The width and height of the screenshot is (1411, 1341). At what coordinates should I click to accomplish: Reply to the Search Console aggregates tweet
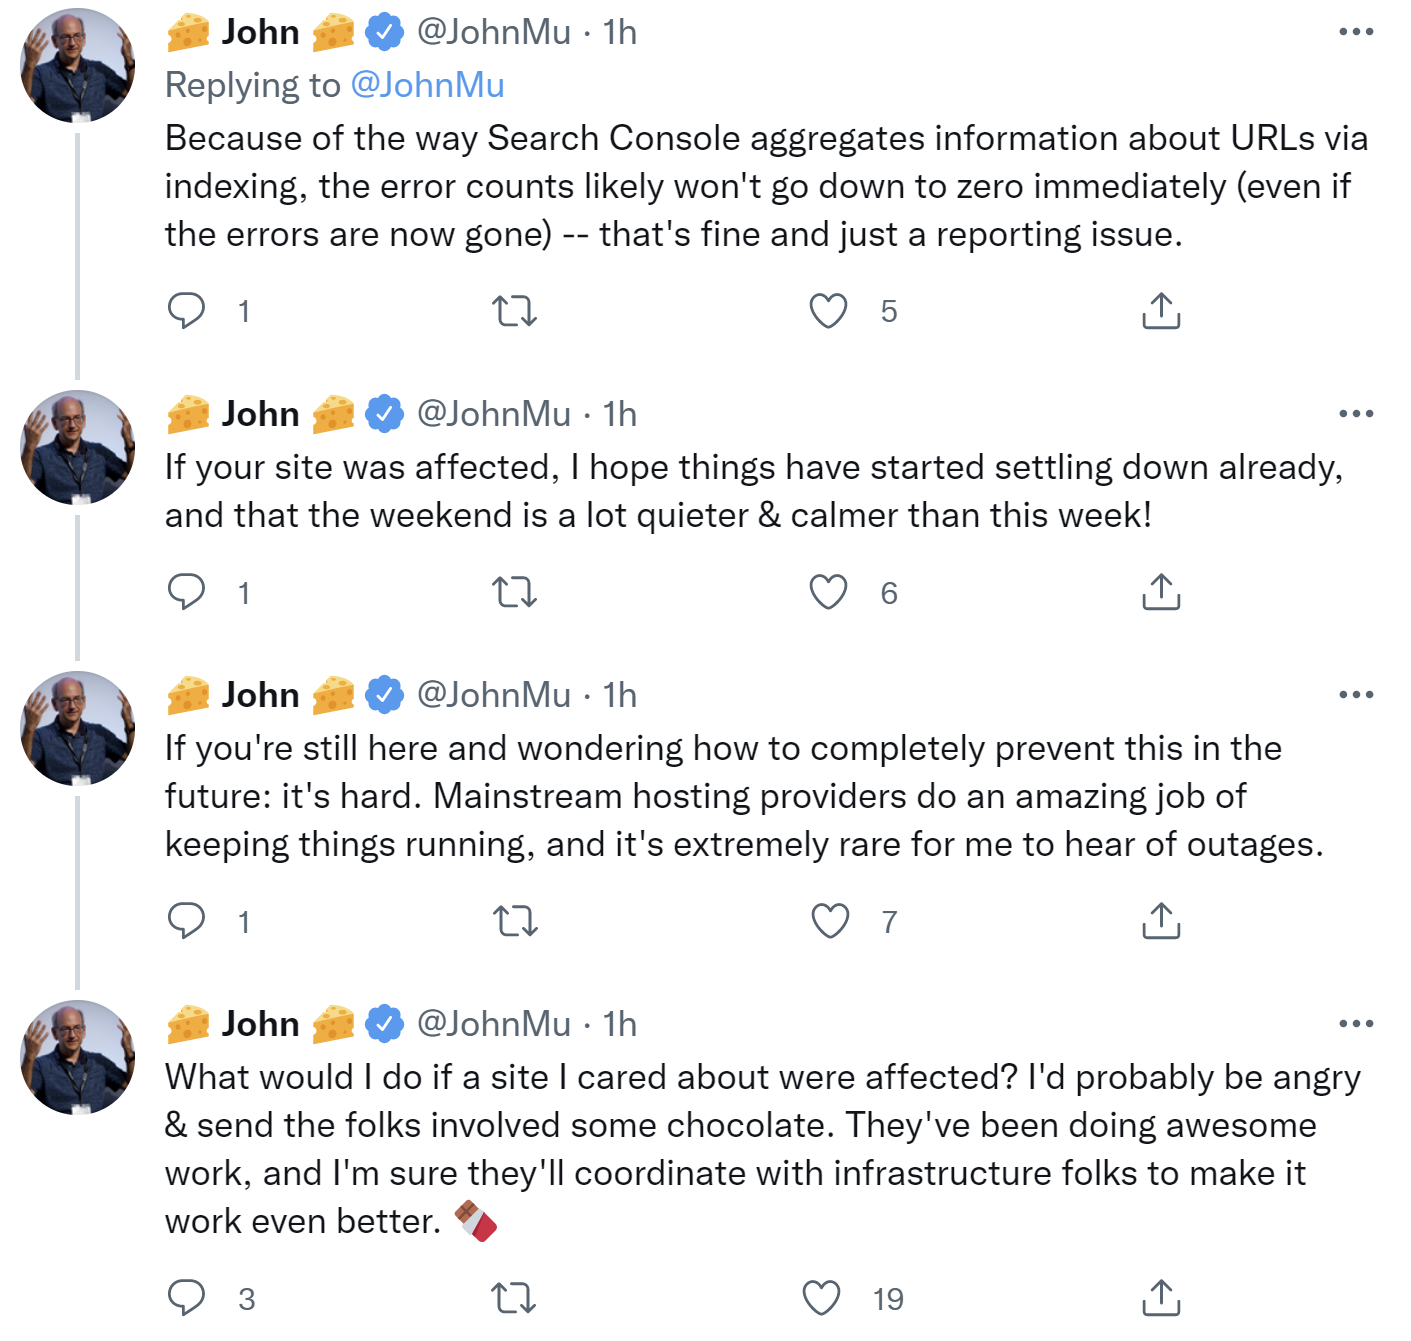coord(186,311)
